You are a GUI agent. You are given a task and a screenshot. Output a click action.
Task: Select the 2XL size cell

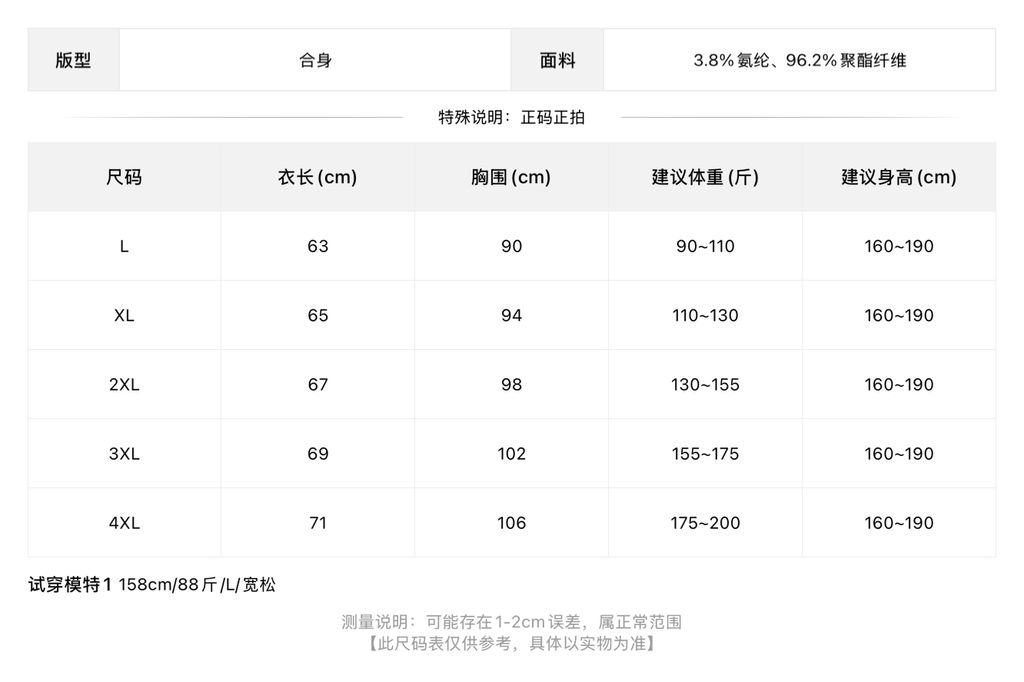point(124,385)
